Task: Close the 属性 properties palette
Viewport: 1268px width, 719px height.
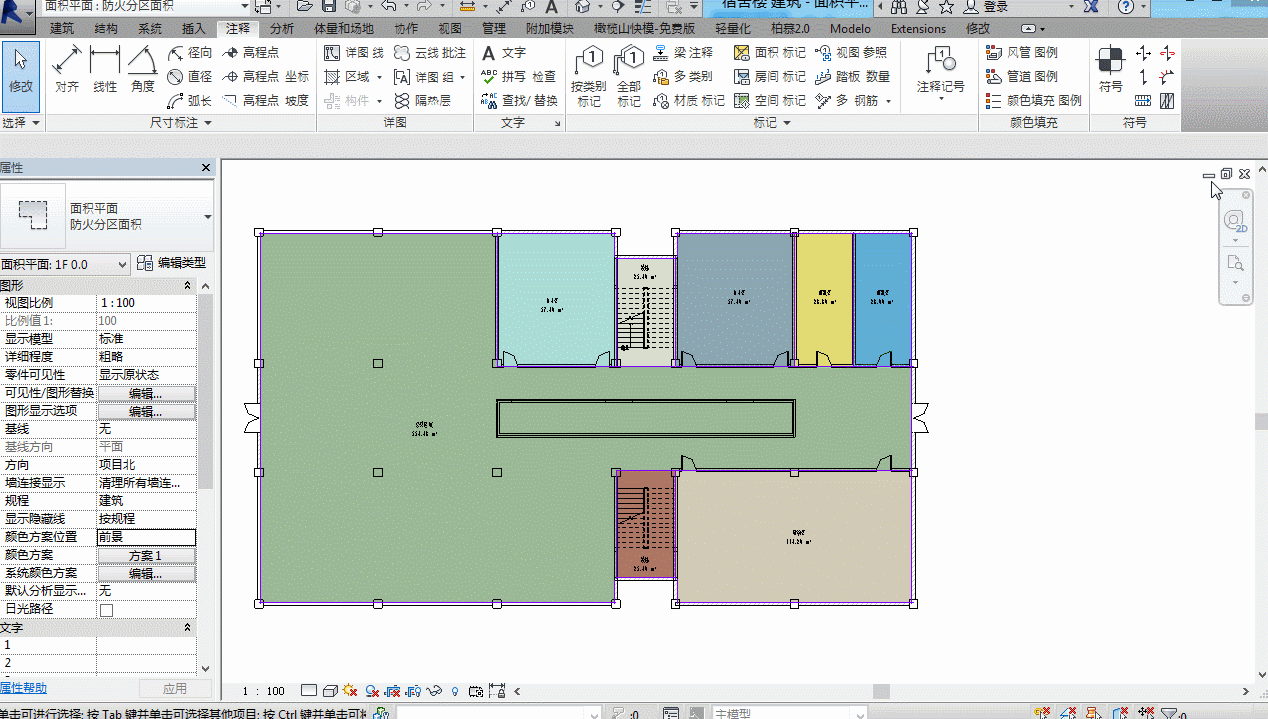Action: [x=206, y=168]
